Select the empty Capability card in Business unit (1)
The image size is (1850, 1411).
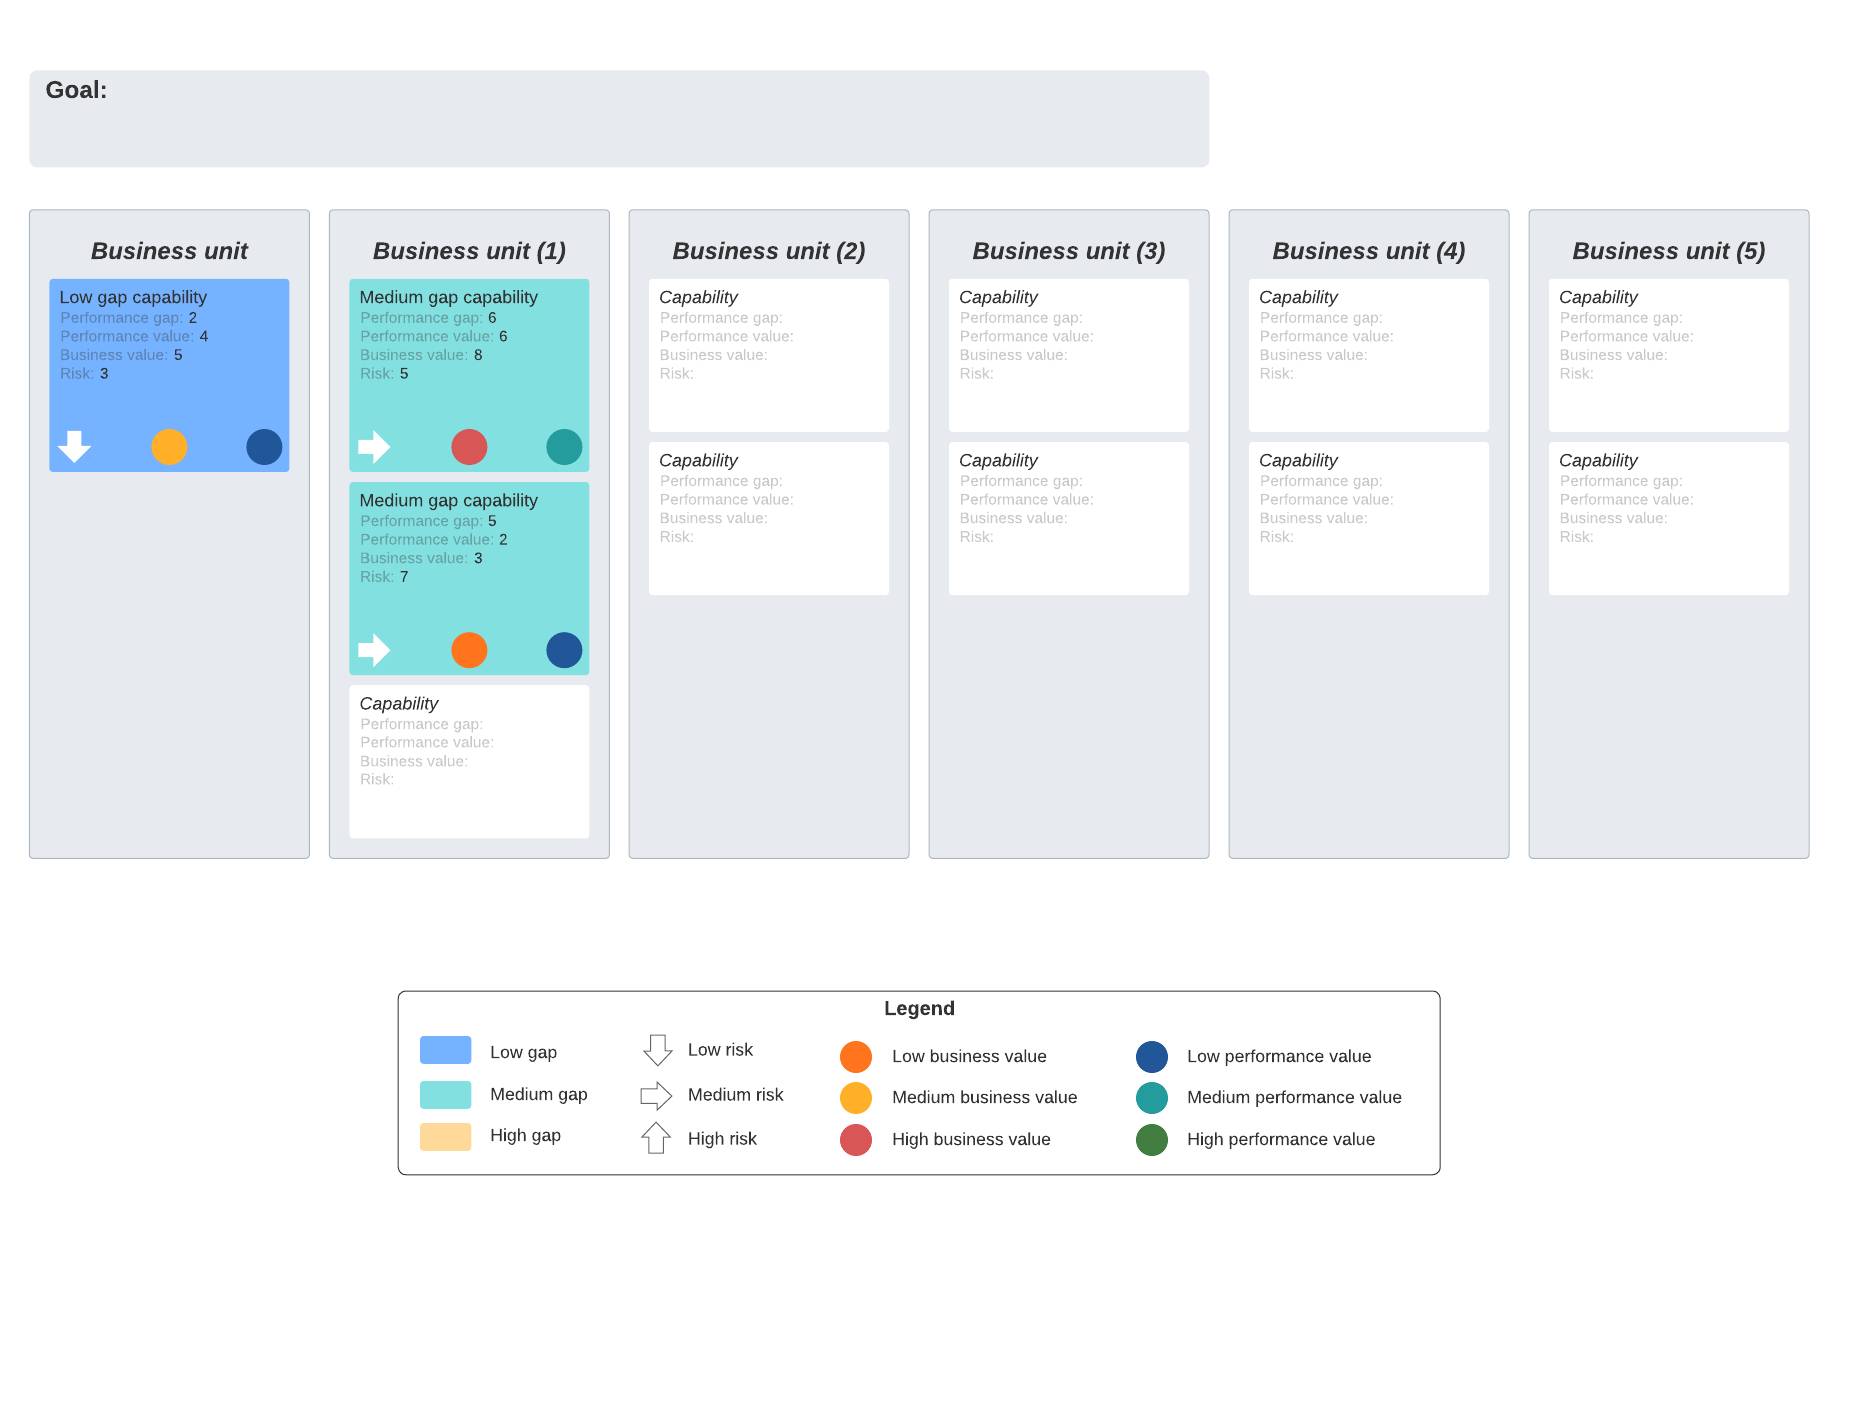click(x=469, y=761)
